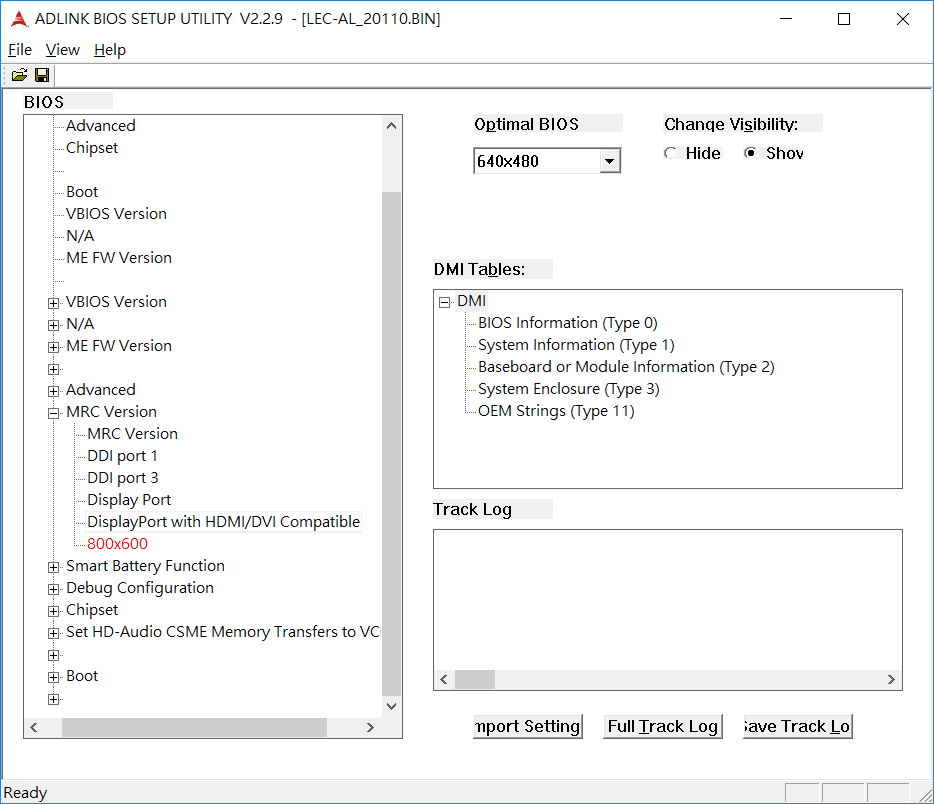Open the View menu
Viewport: 934px width, 804px height.
click(x=63, y=50)
